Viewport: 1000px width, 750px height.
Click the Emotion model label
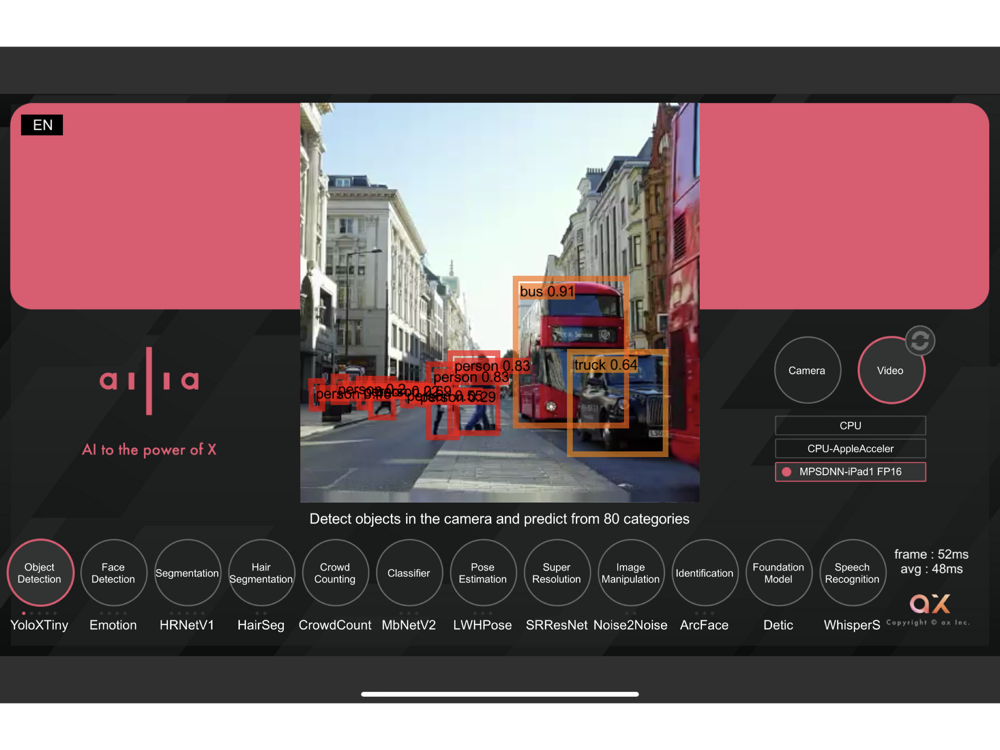tap(113, 625)
